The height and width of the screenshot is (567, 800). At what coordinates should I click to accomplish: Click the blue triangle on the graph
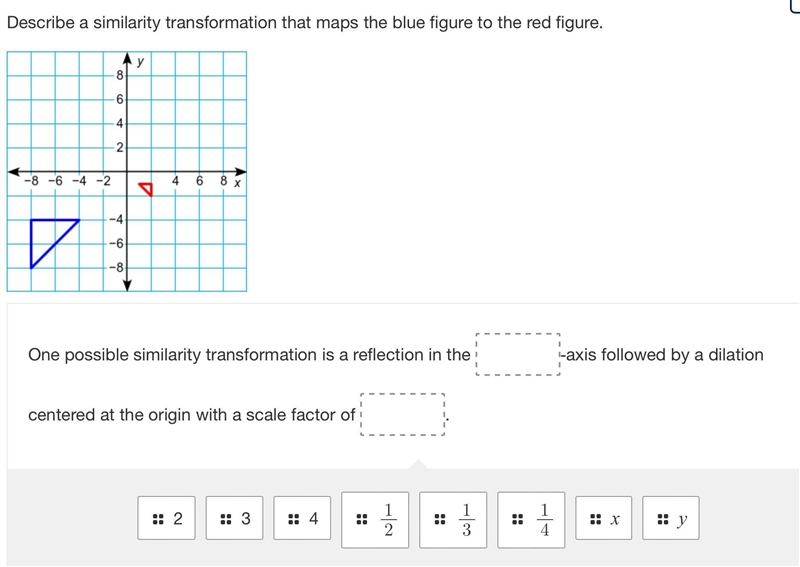[47, 236]
